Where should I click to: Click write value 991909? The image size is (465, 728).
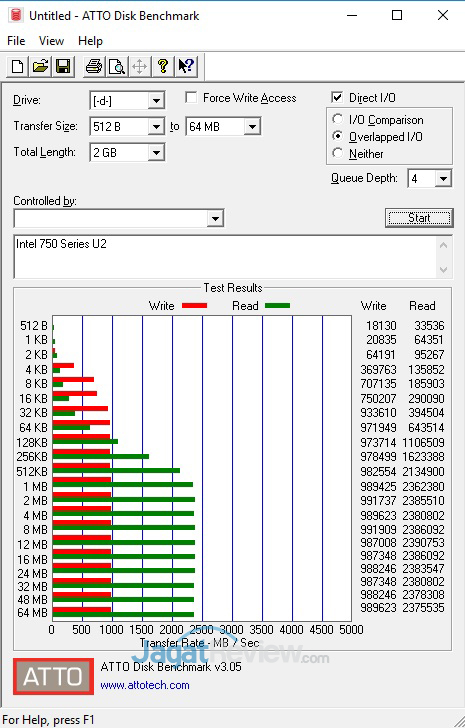[x=379, y=530]
